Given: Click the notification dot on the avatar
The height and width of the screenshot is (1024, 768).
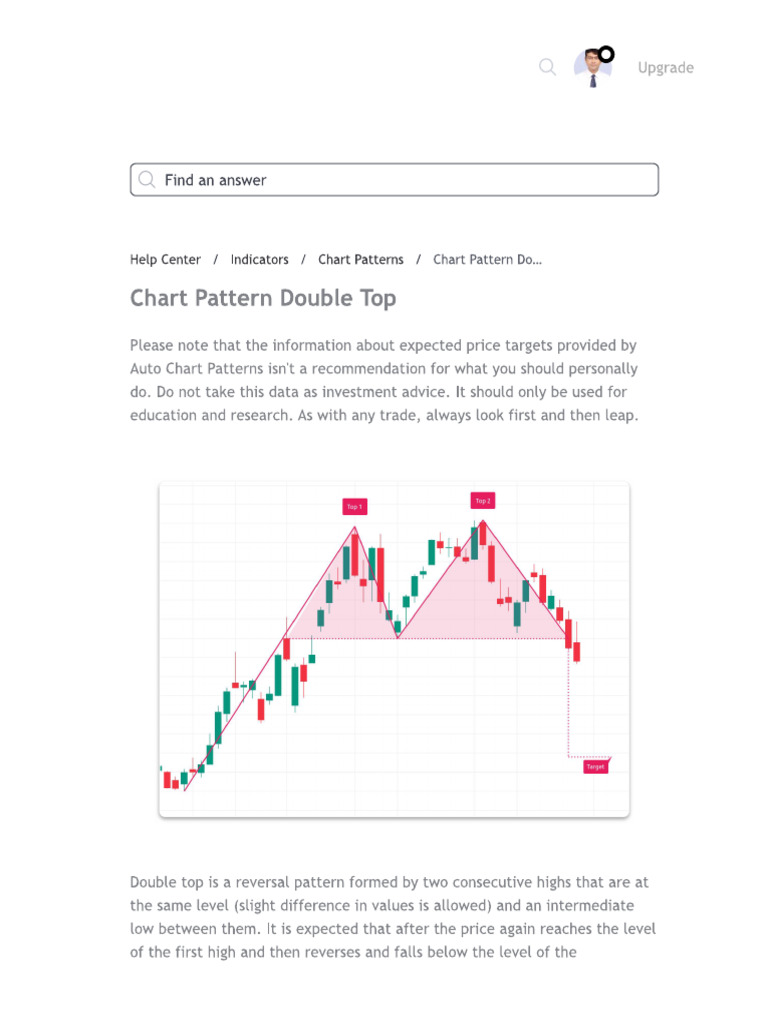Looking at the screenshot, I should coord(607,54).
